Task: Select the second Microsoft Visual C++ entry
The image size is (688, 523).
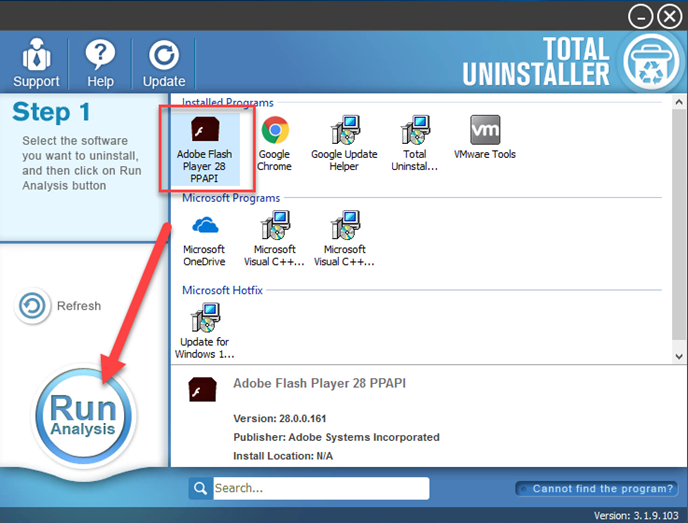Action: pyautogui.click(x=344, y=239)
